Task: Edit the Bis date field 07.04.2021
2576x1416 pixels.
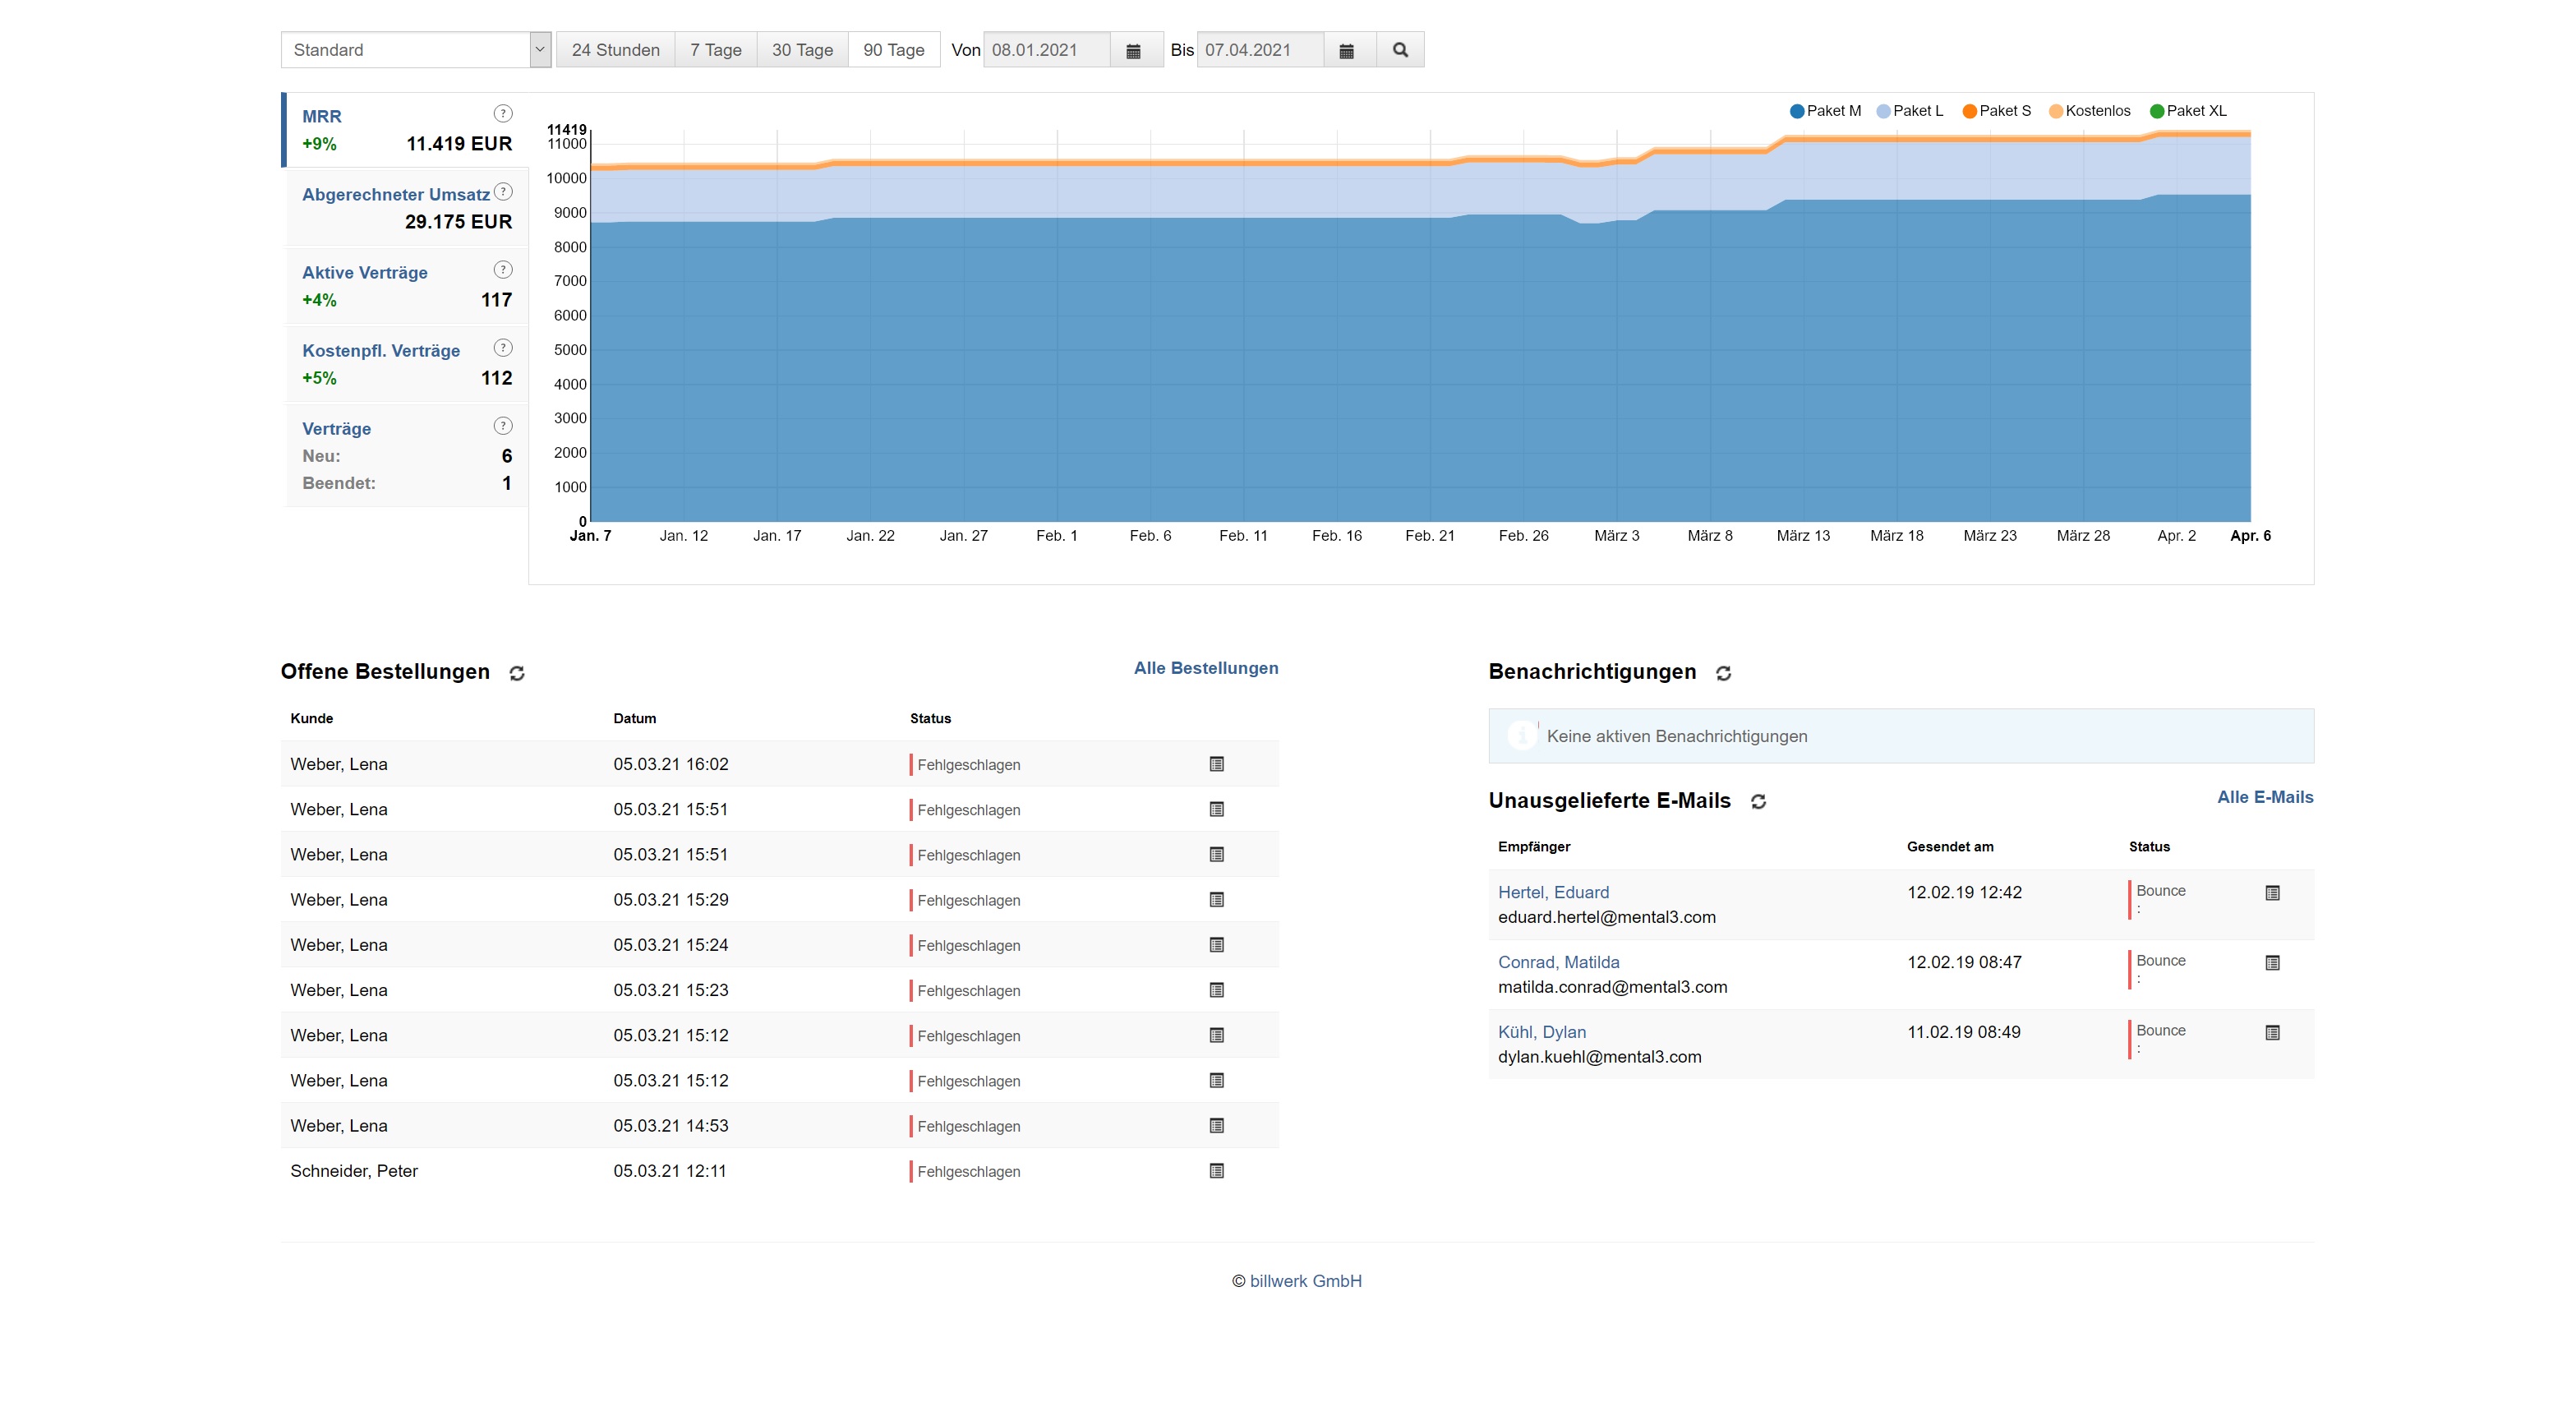Action: tap(1260, 50)
